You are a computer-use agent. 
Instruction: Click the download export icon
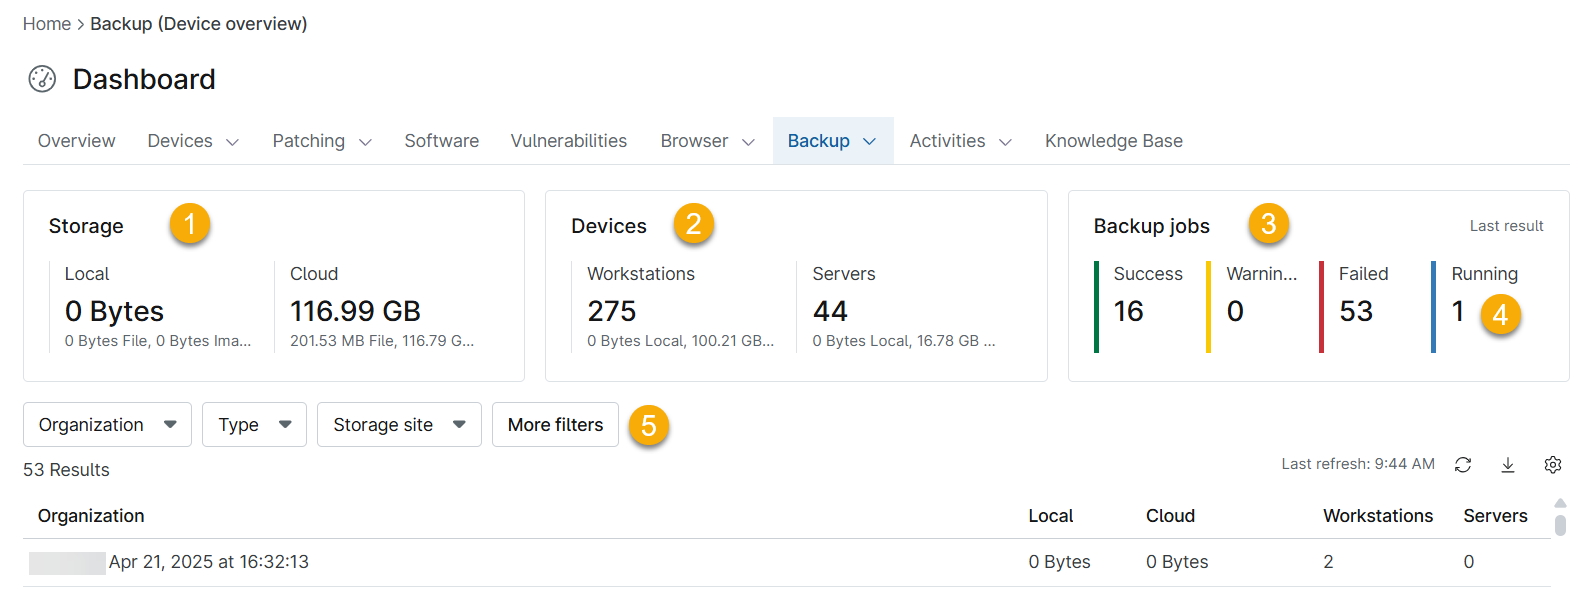(x=1508, y=465)
